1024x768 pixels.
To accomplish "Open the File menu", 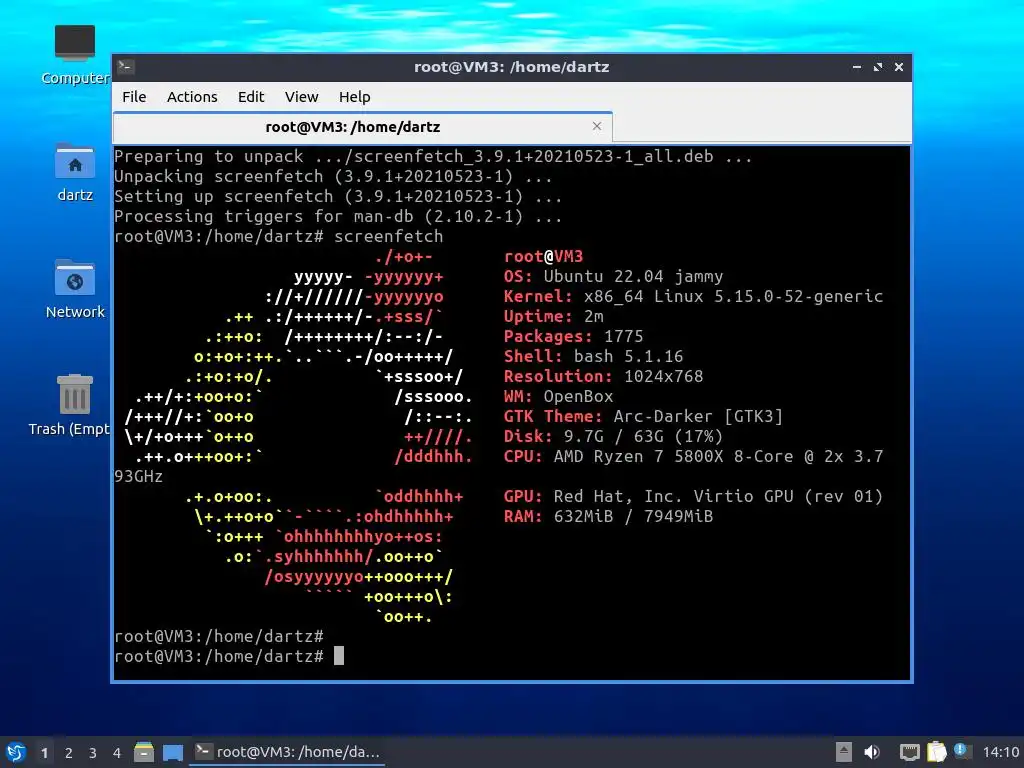I will click(134, 97).
